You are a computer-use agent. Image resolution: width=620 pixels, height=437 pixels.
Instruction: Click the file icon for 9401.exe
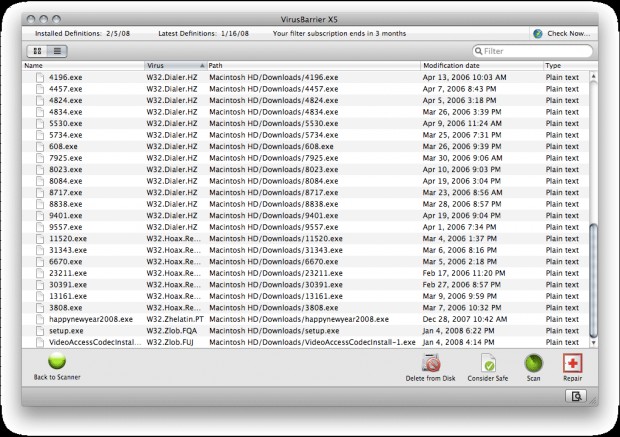[x=40, y=216]
